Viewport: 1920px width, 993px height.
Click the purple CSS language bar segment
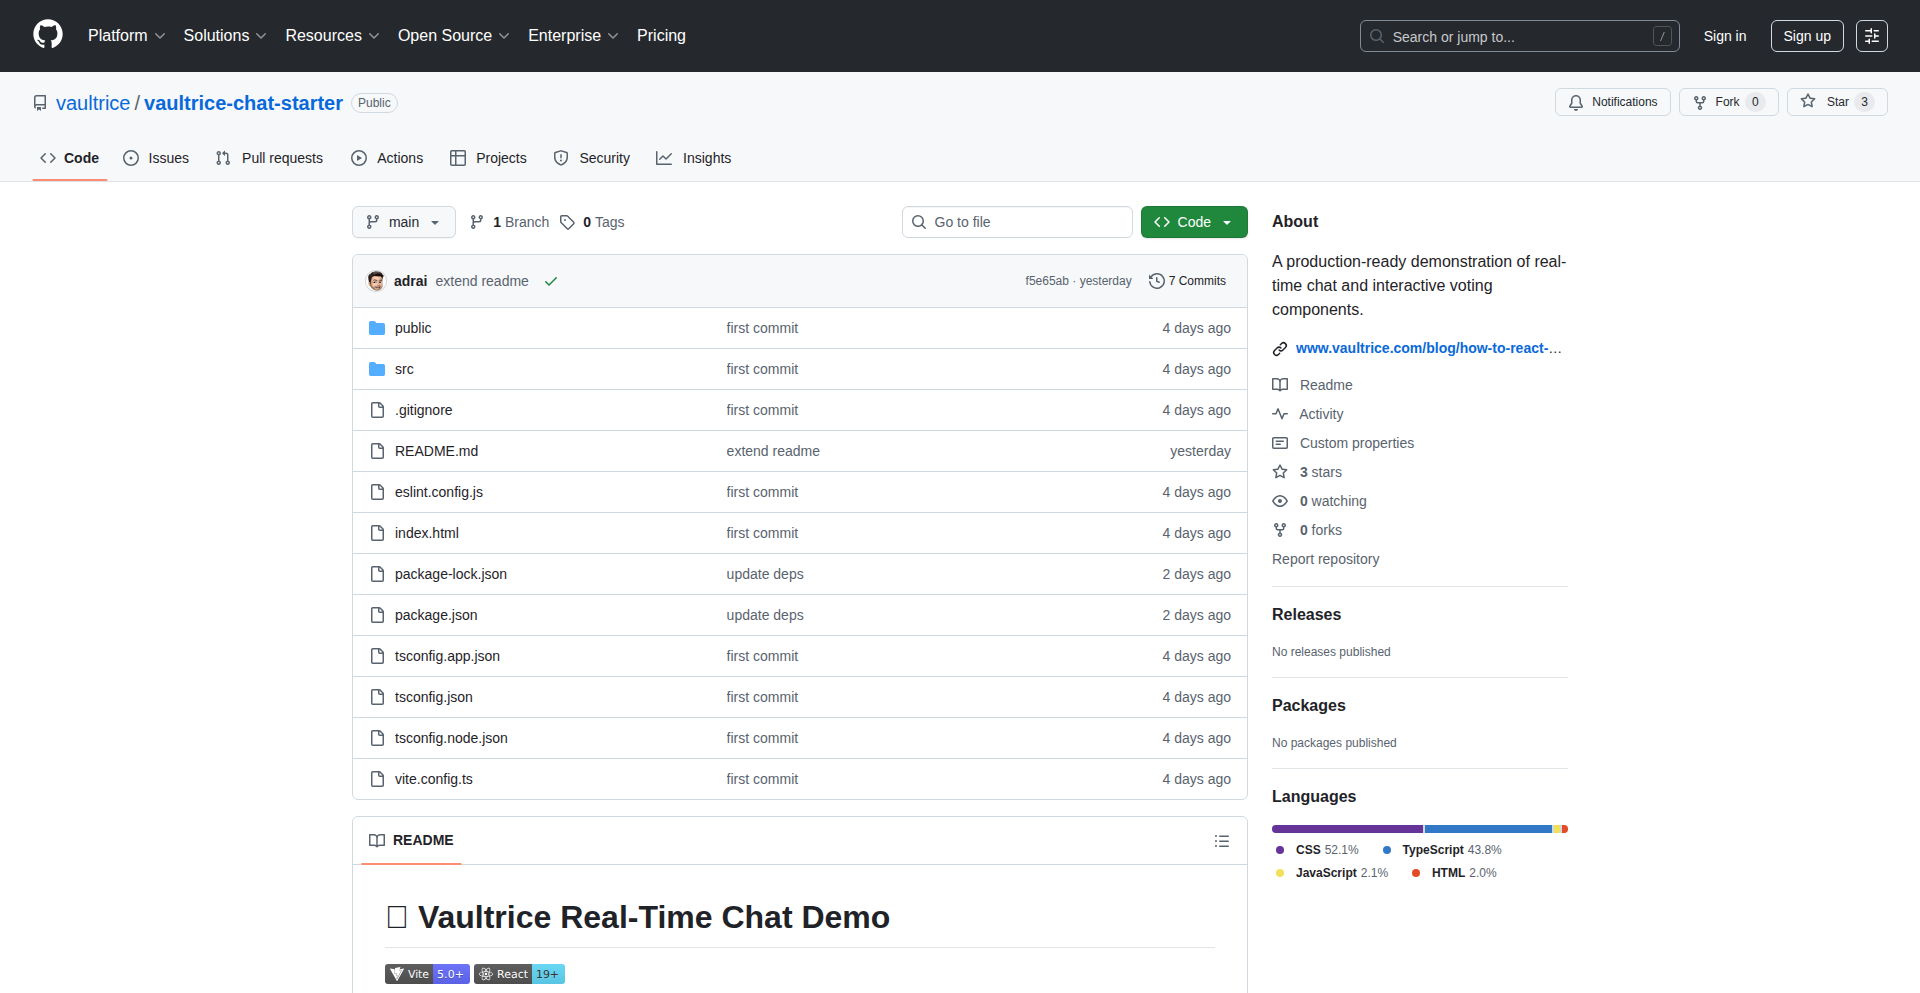coord(1346,829)
